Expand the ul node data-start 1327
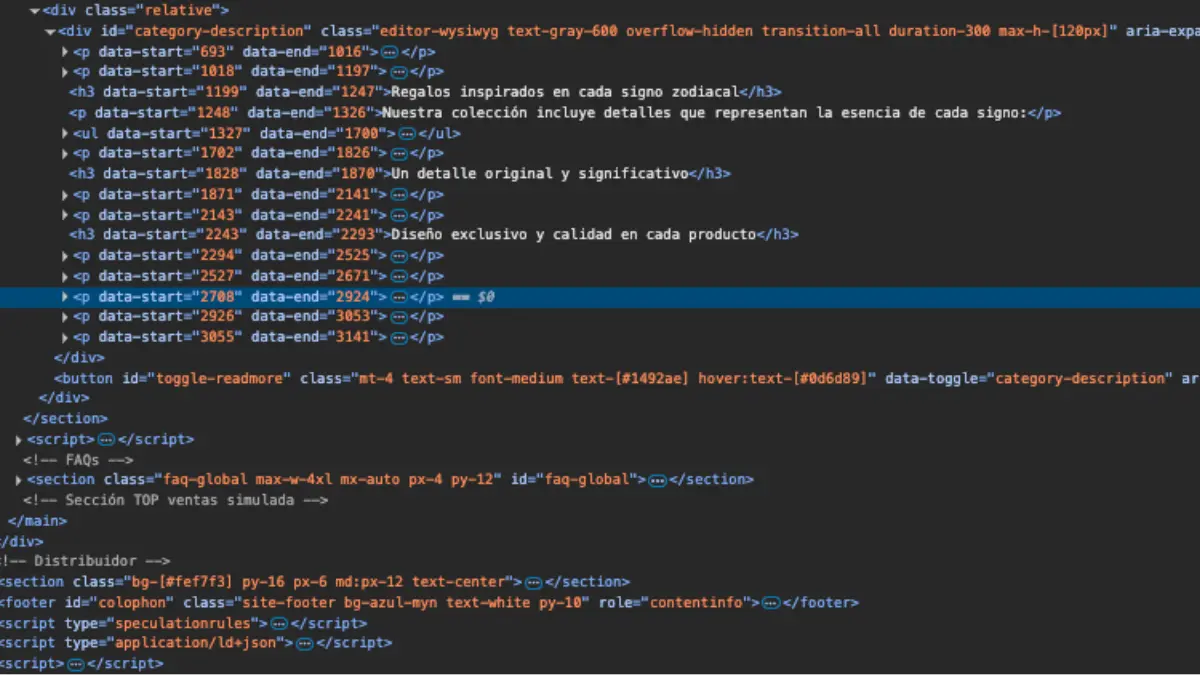The width and height of the screenshot is (1200, 675). coord(65,133)
